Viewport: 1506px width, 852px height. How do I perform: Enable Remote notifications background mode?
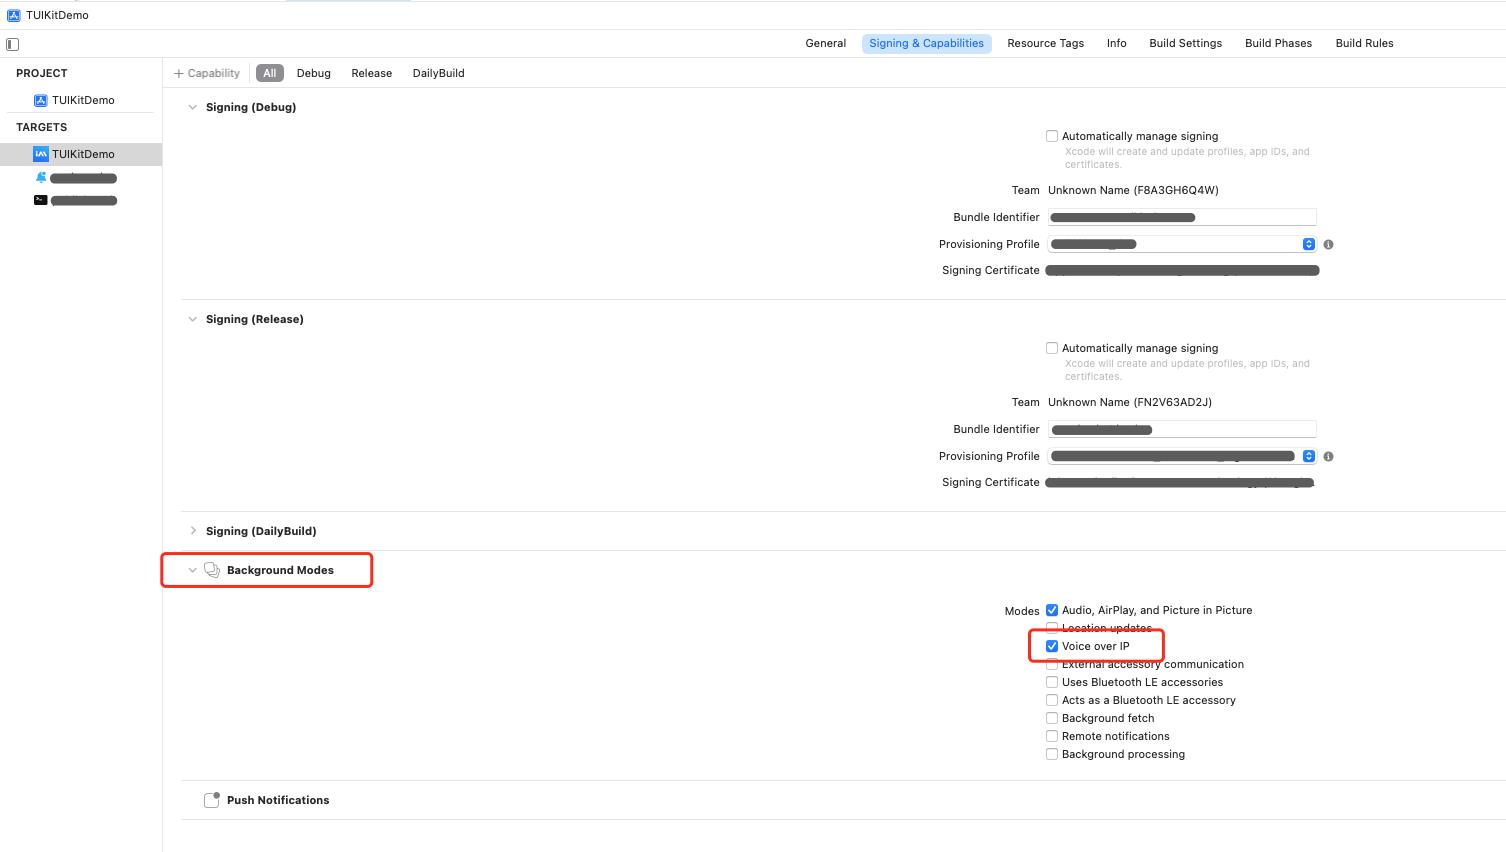click(x=1052, y=736)
